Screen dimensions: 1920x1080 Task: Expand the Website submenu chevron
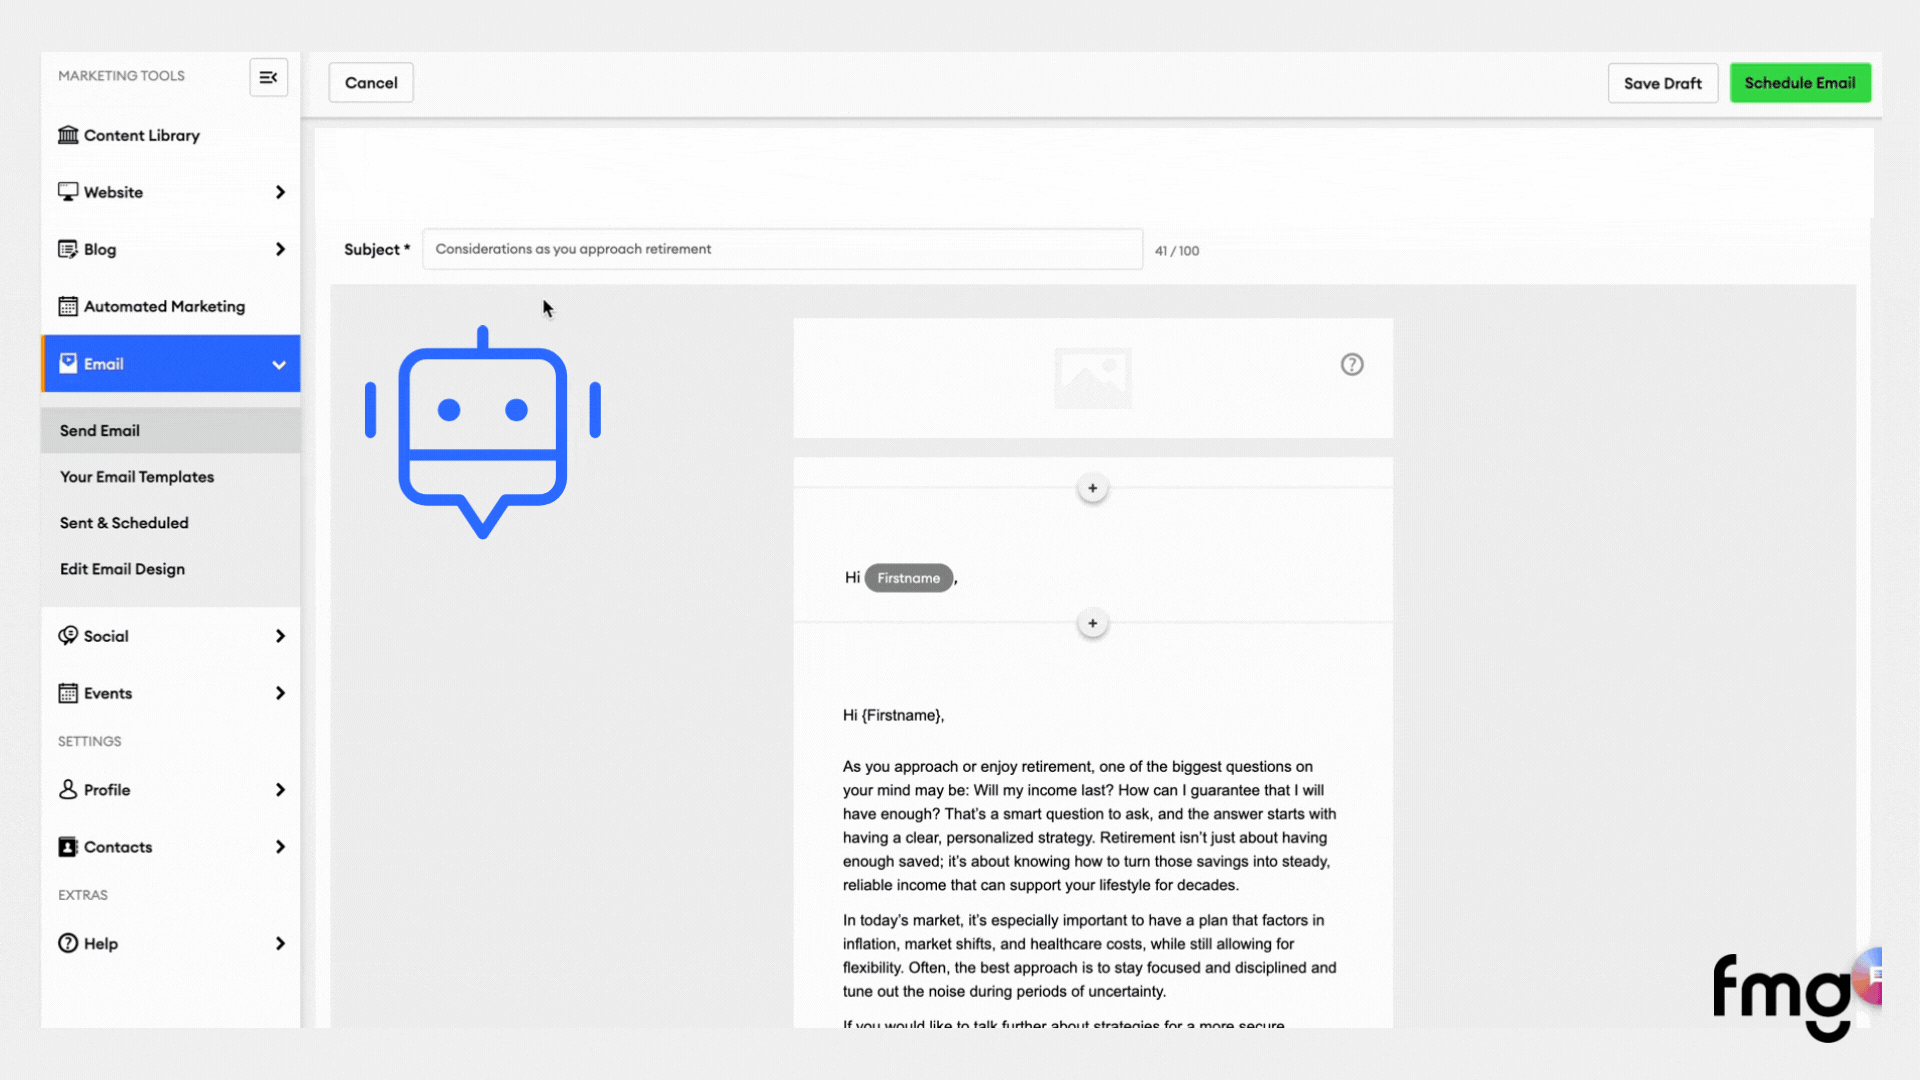[x=280, y=192]
